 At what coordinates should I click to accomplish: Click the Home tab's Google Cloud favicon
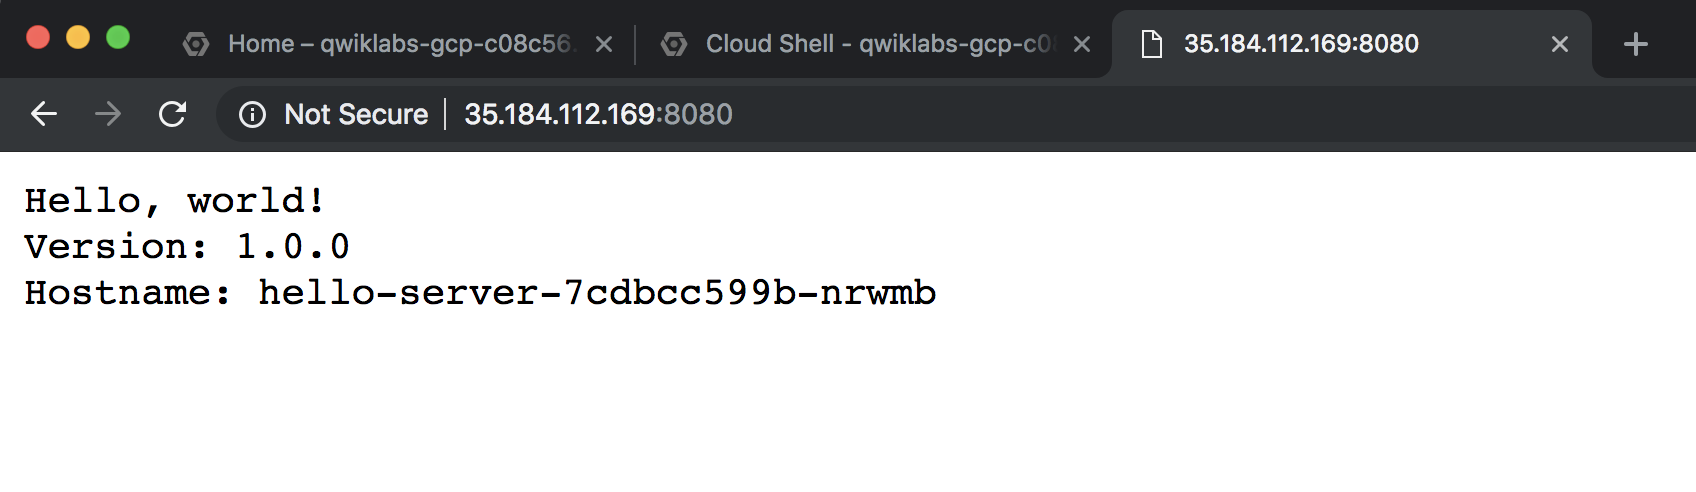(196, 44)
